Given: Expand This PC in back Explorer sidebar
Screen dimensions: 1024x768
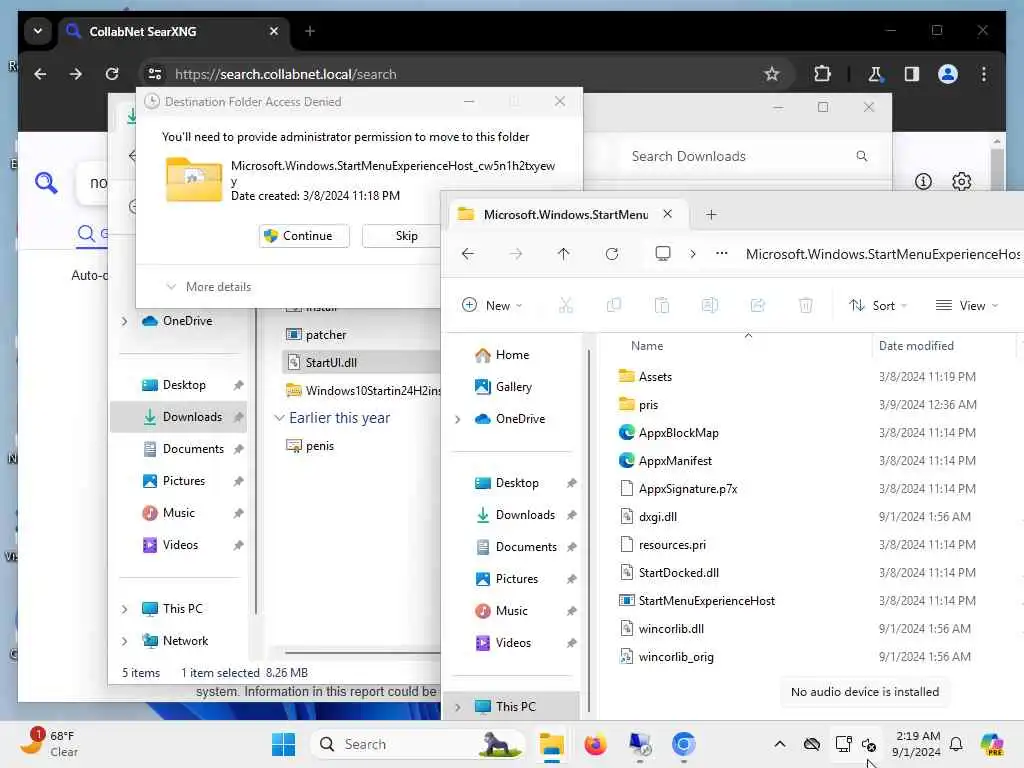Looking at the screenshot, I should 124,609.
